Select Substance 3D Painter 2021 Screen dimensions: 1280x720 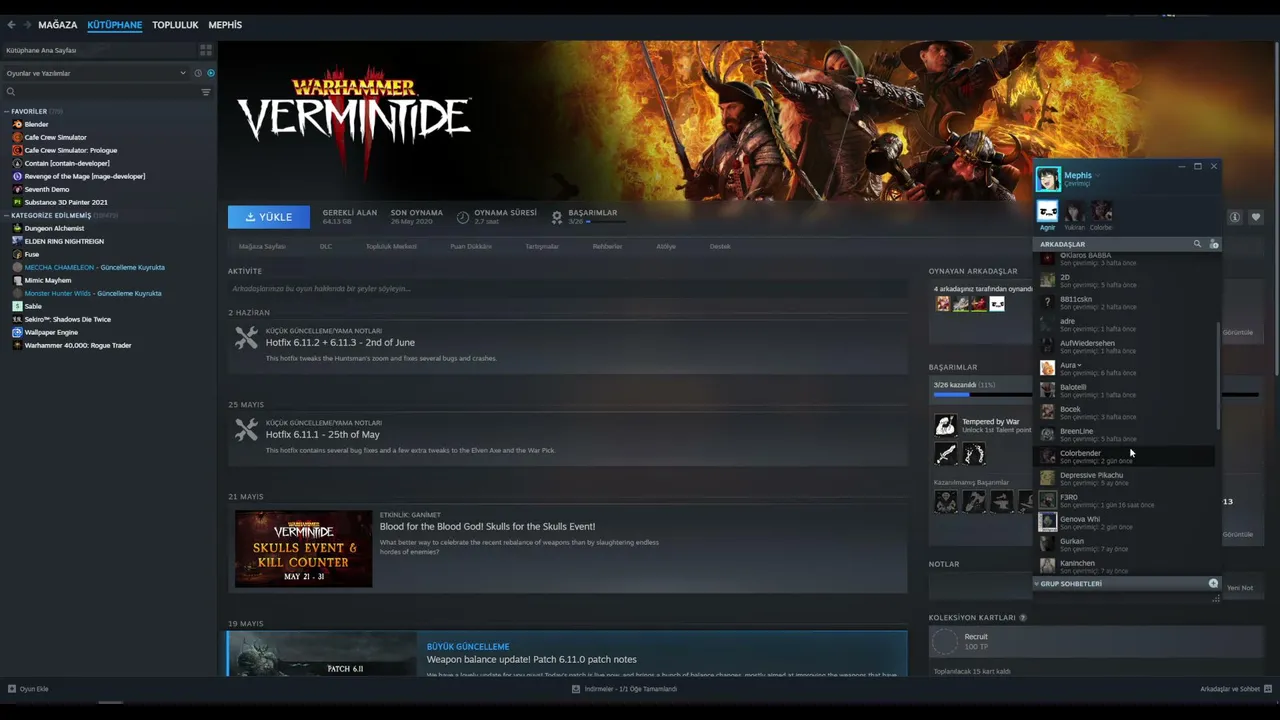[x=65, y=202]
